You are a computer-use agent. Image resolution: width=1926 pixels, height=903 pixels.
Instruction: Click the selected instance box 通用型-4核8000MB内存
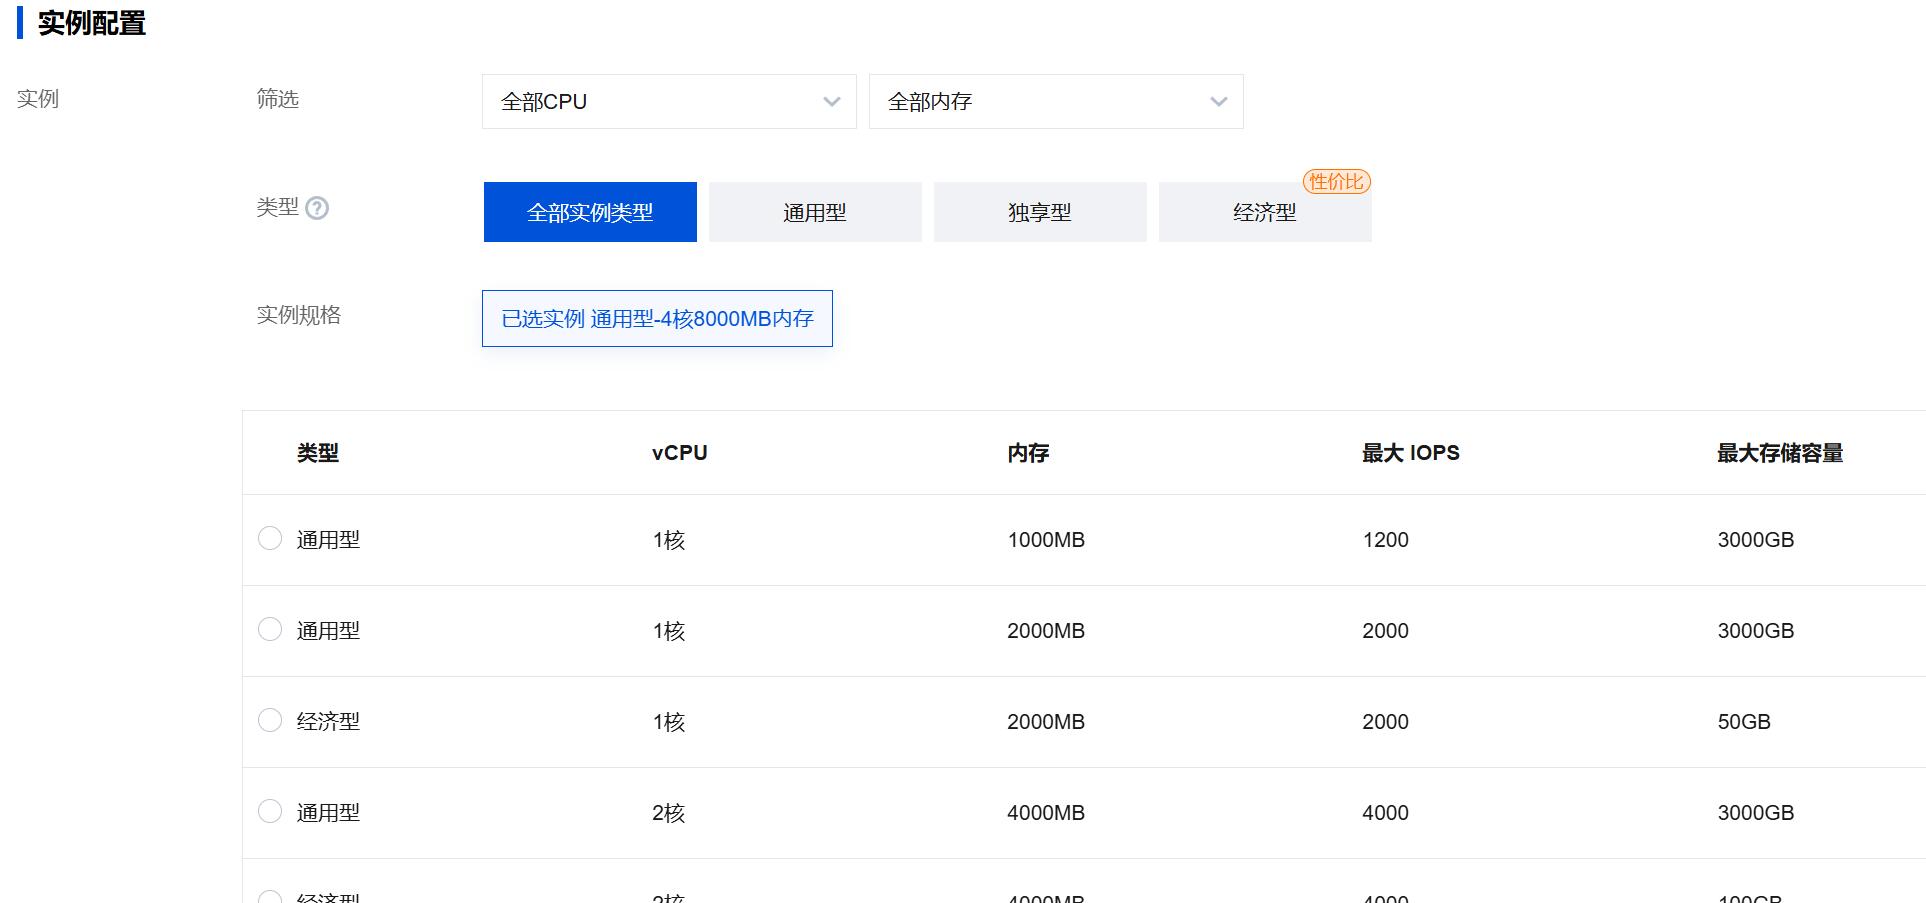coord(657,318)
